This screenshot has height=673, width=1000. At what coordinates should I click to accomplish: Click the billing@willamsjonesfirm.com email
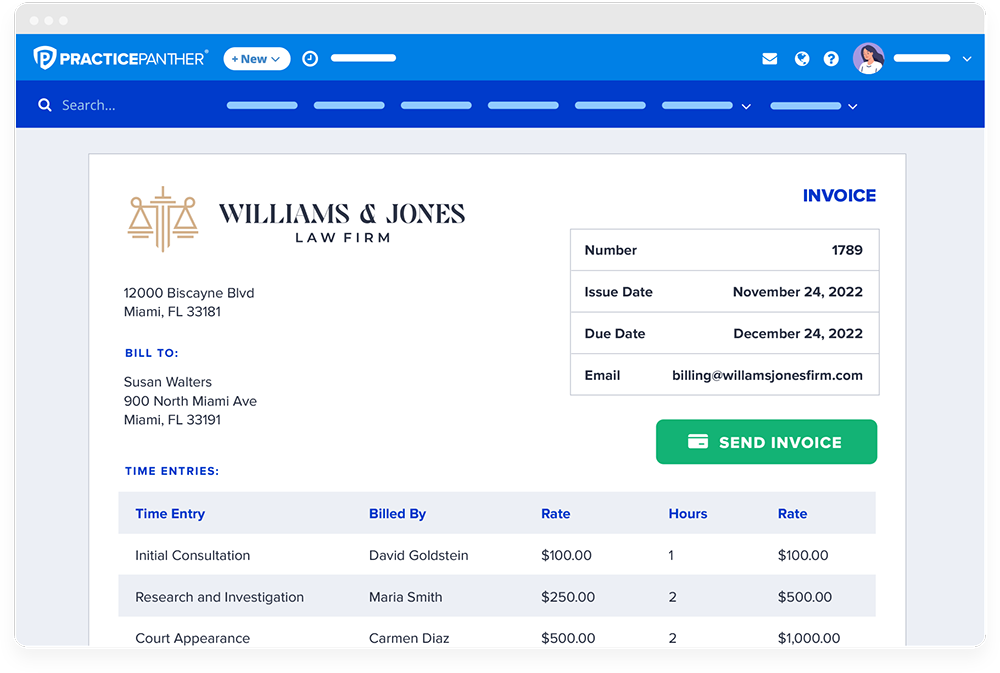(x=767, y=375)
